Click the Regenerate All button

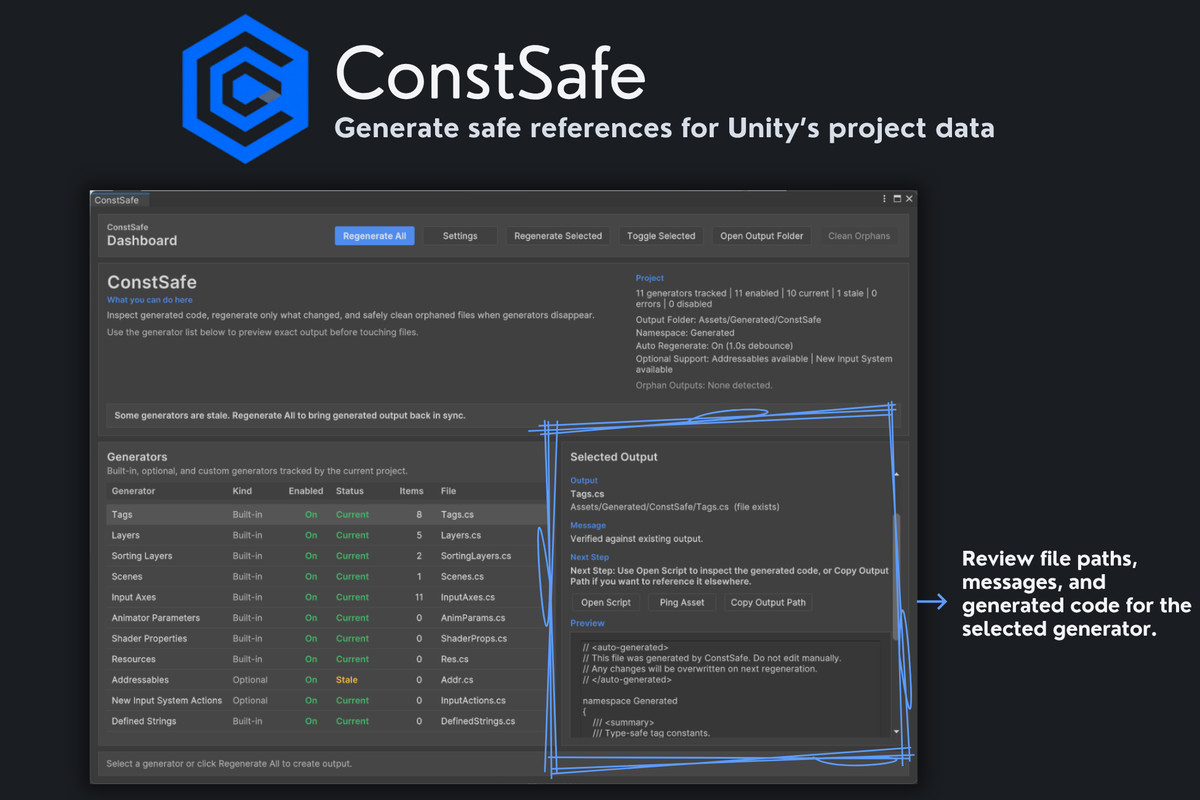[374, 236]
